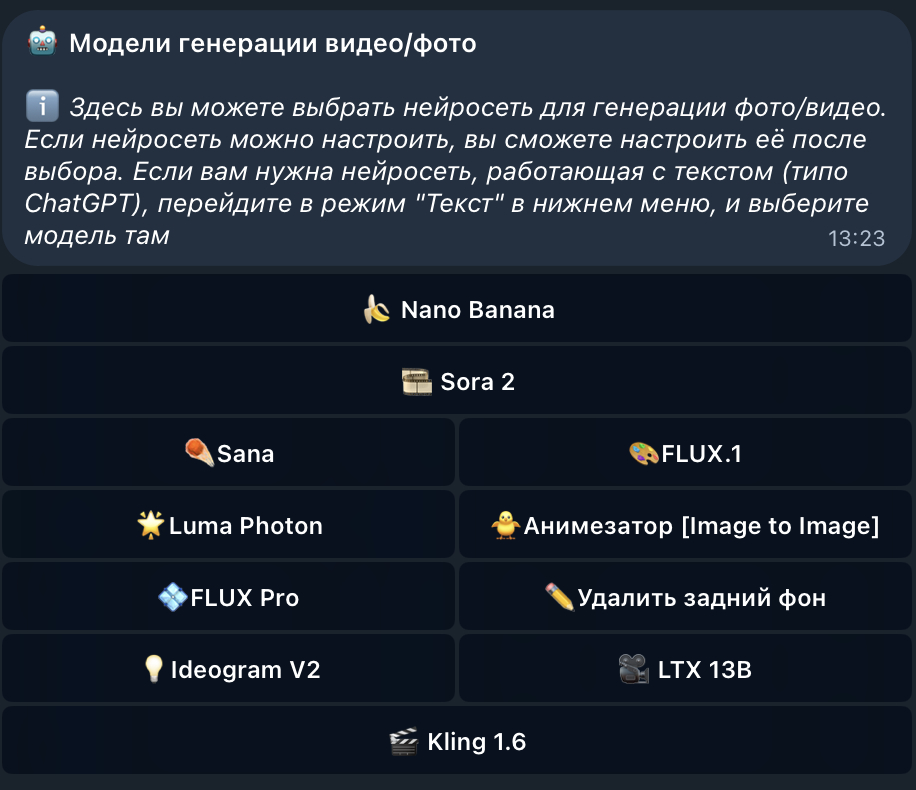Click the Sora 2 clapper icon
This screenshot has height=790, width=916.
click(415, 382)
